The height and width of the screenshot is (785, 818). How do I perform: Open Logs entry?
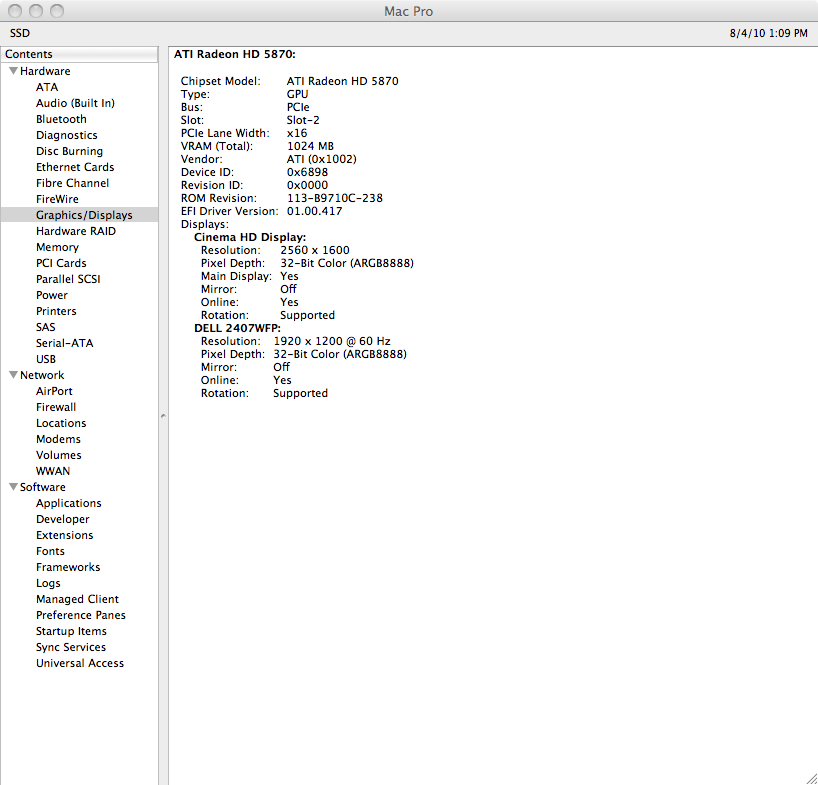(x=49, y=583)
